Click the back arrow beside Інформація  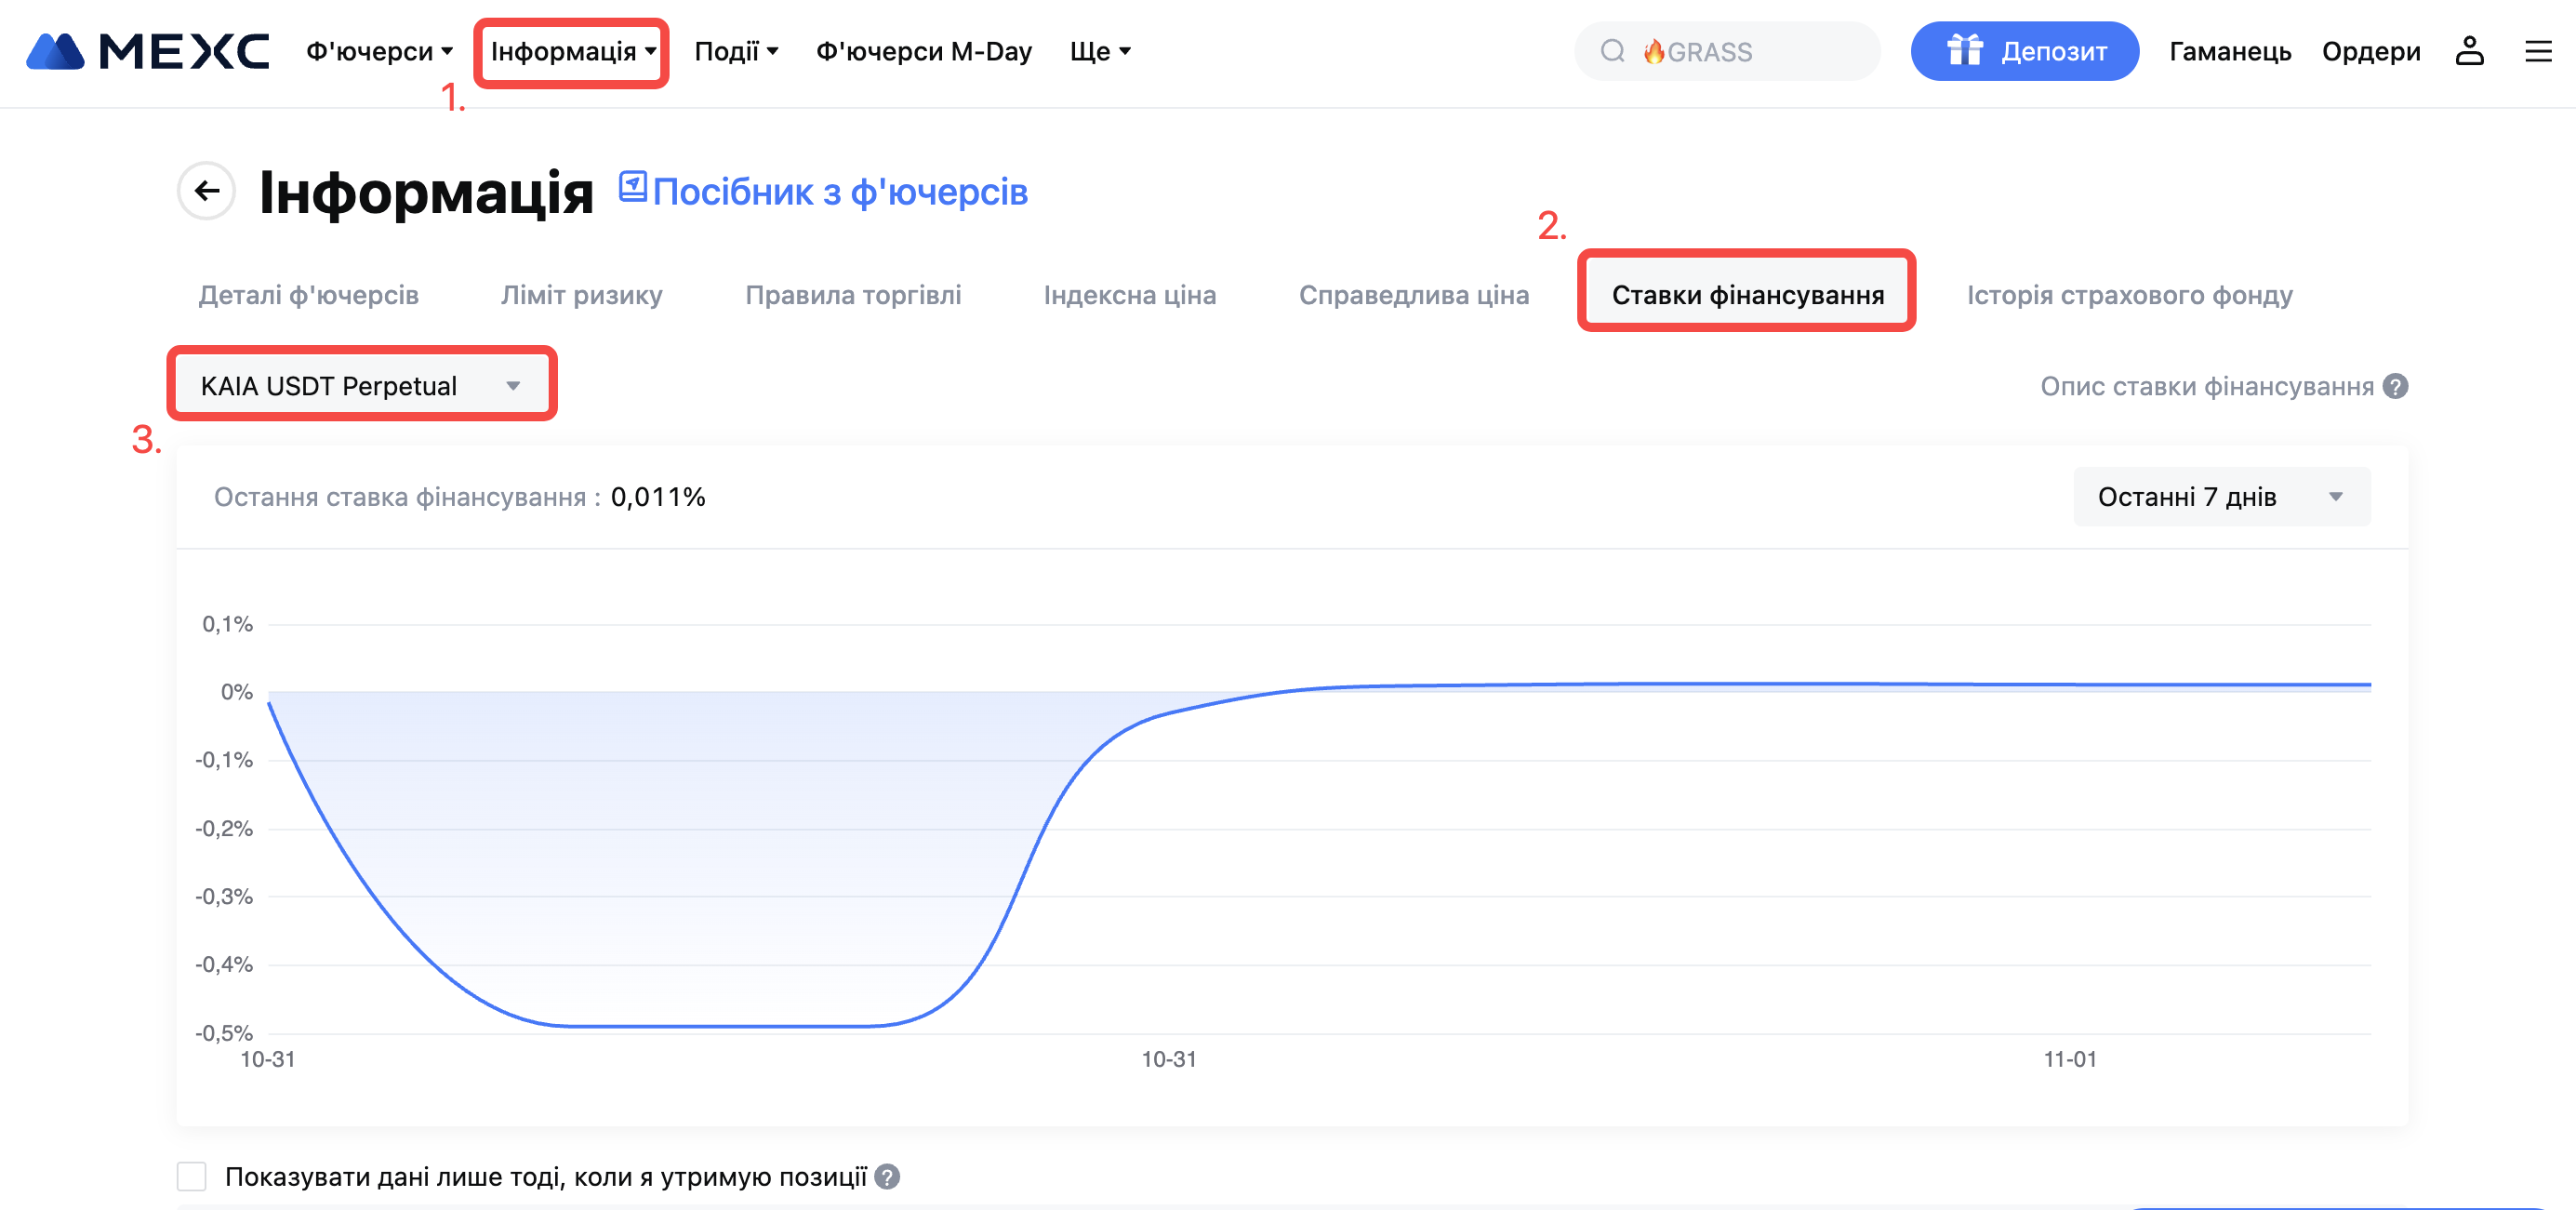(x=207, y=191)
